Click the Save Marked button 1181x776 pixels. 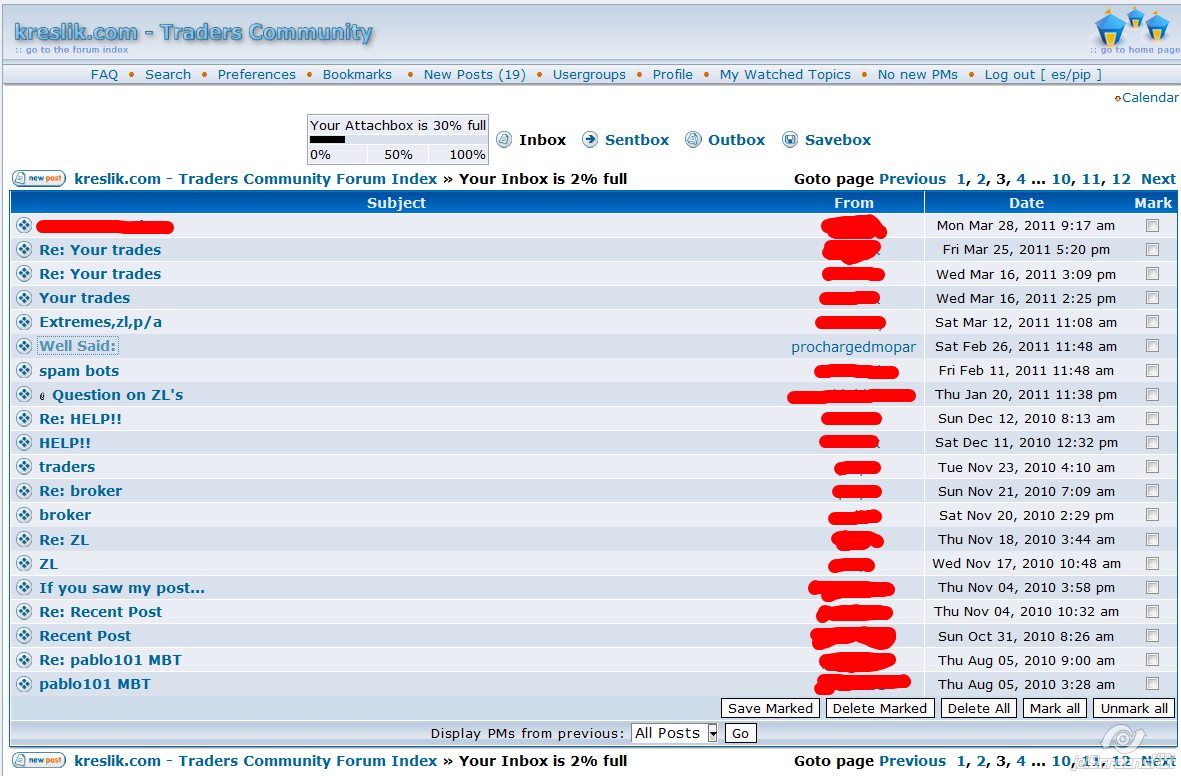(x=771, y=708)
